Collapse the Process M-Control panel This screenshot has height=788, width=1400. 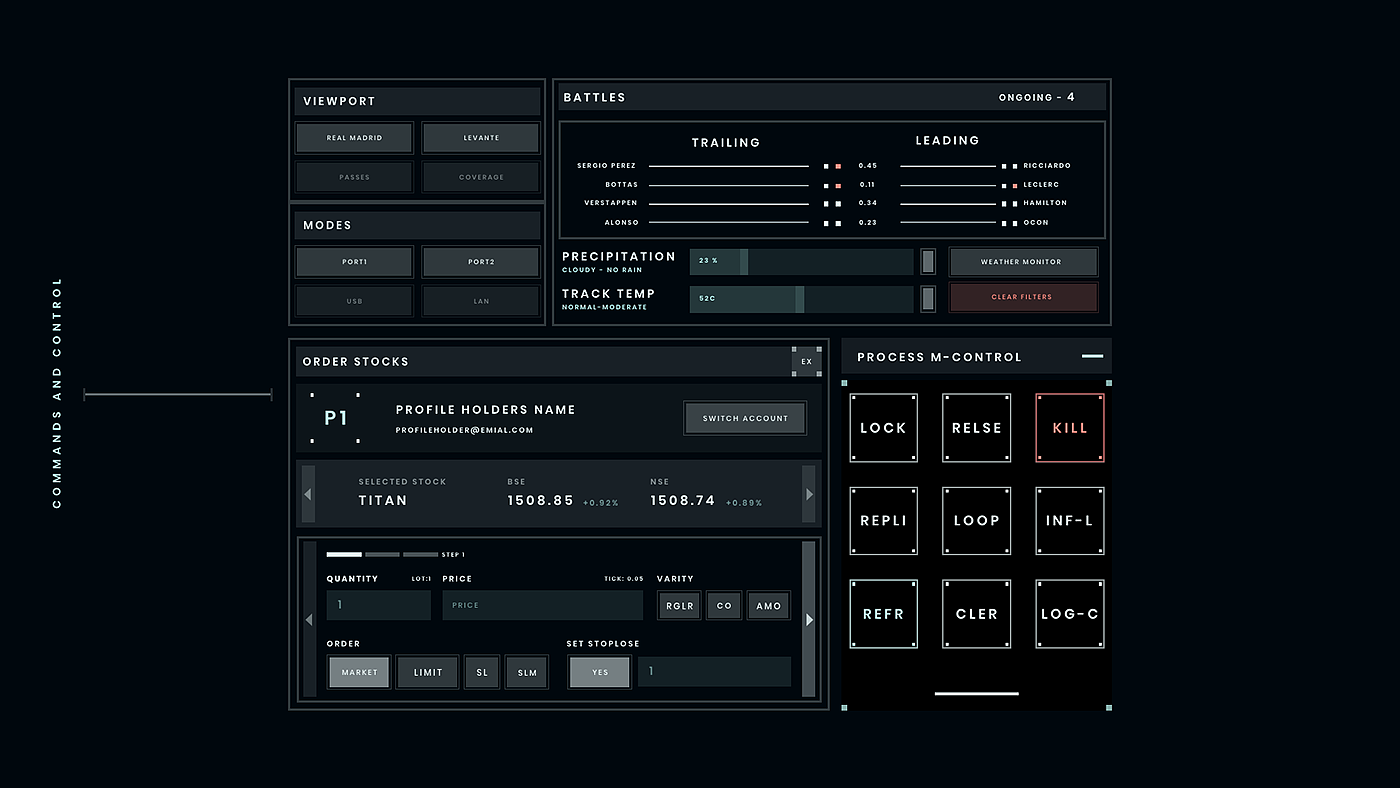[x=1092, y=356]
